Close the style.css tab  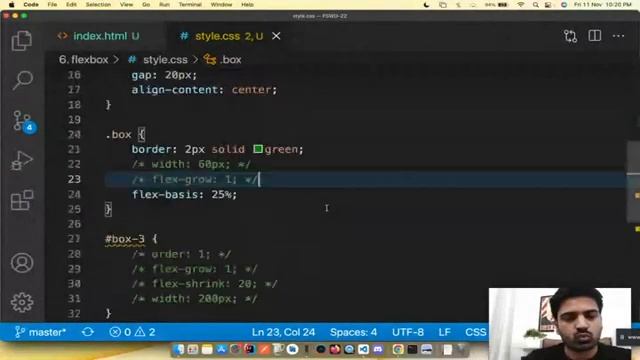tap(276, 36)
